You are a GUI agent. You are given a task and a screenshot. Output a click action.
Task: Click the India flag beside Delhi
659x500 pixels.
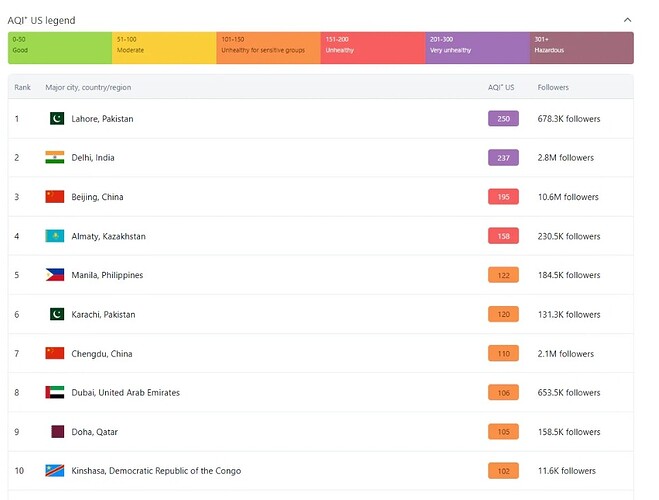click(x=55, y=158)
